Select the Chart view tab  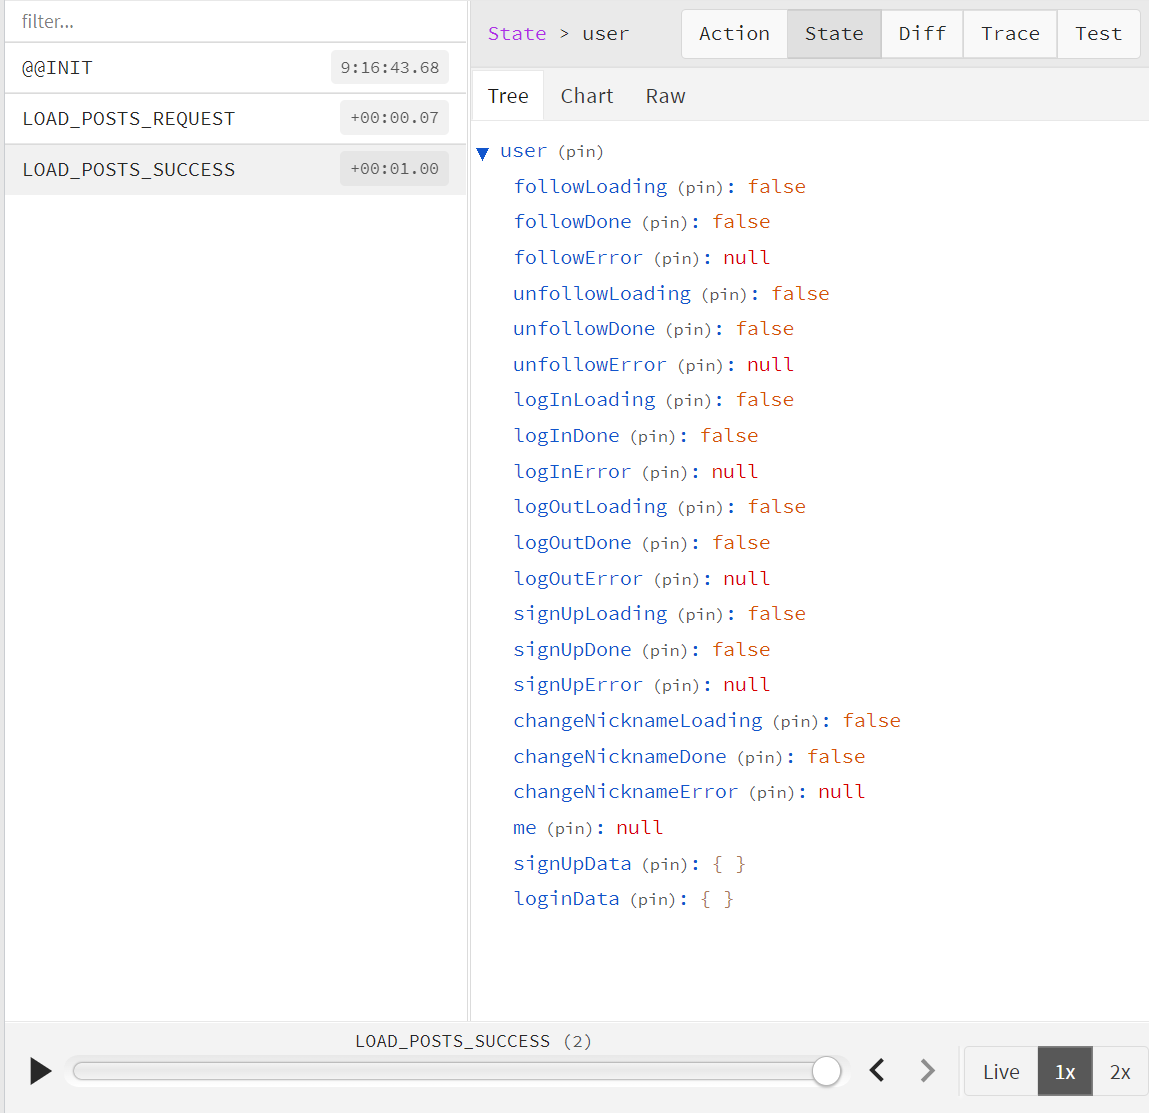pyautogui.click(x=587, y=96)
